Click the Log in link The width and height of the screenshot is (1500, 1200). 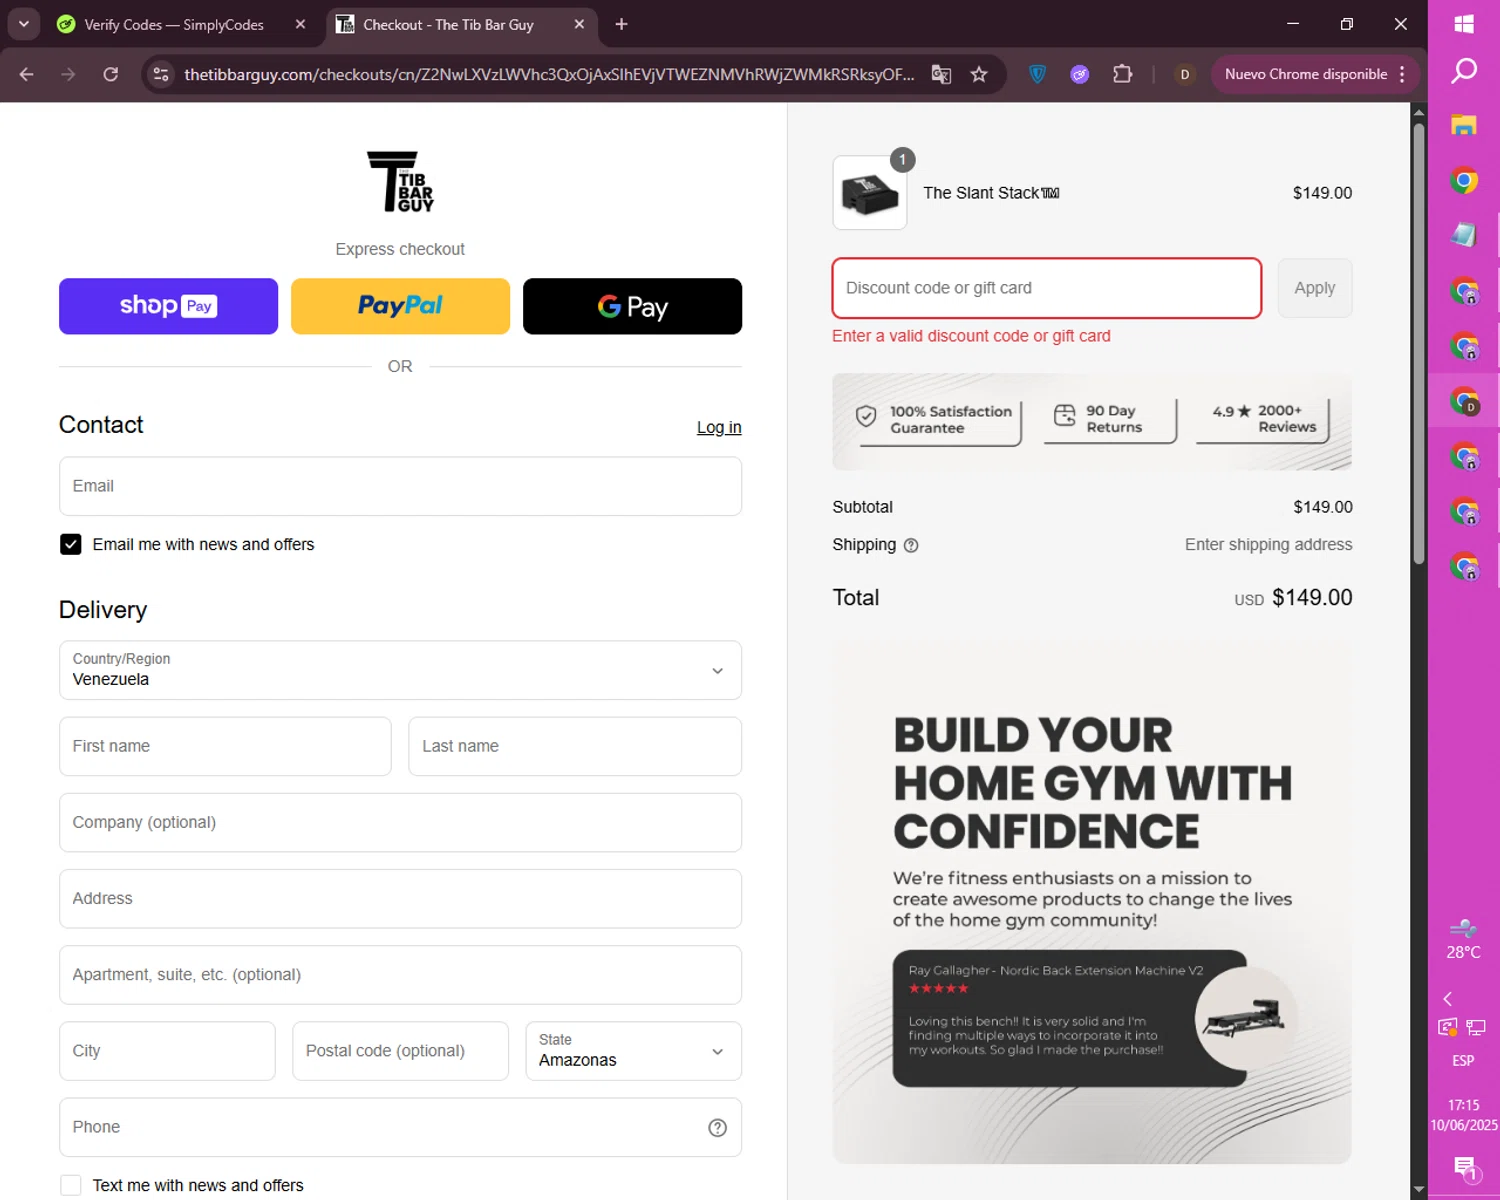point(719,427)
